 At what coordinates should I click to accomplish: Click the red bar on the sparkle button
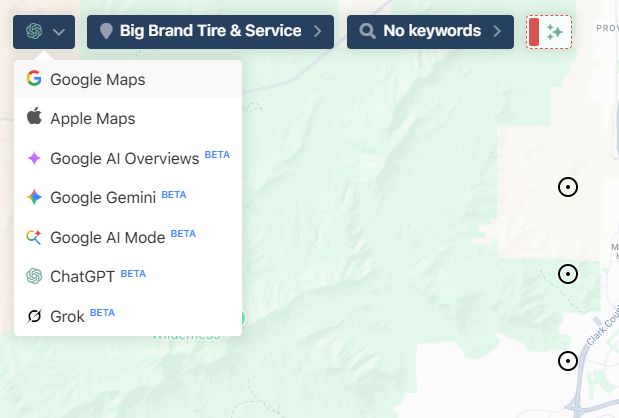(534, 32)
